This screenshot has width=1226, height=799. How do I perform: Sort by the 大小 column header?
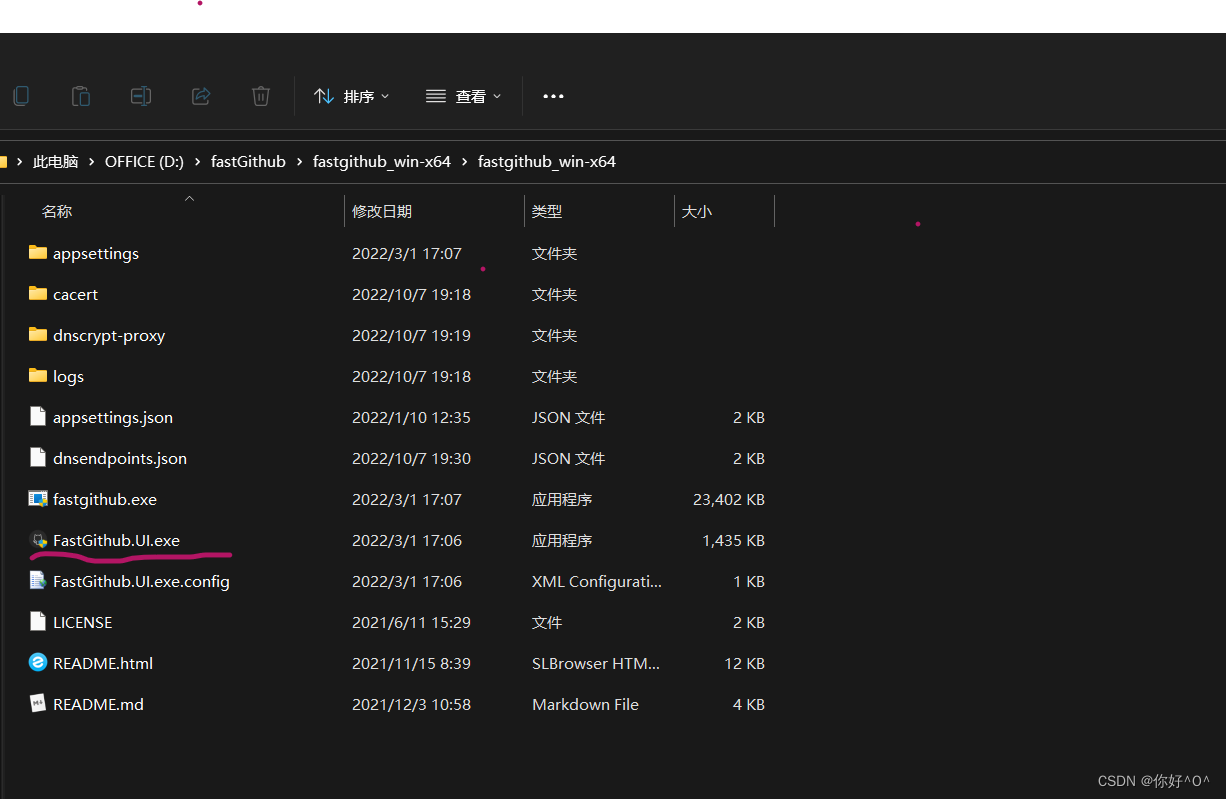(x=697, y=212)
